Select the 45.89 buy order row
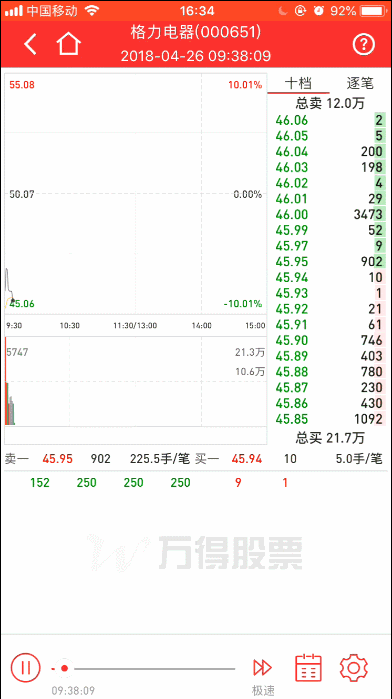Screen dimensions: 392x699 [330, 356]
